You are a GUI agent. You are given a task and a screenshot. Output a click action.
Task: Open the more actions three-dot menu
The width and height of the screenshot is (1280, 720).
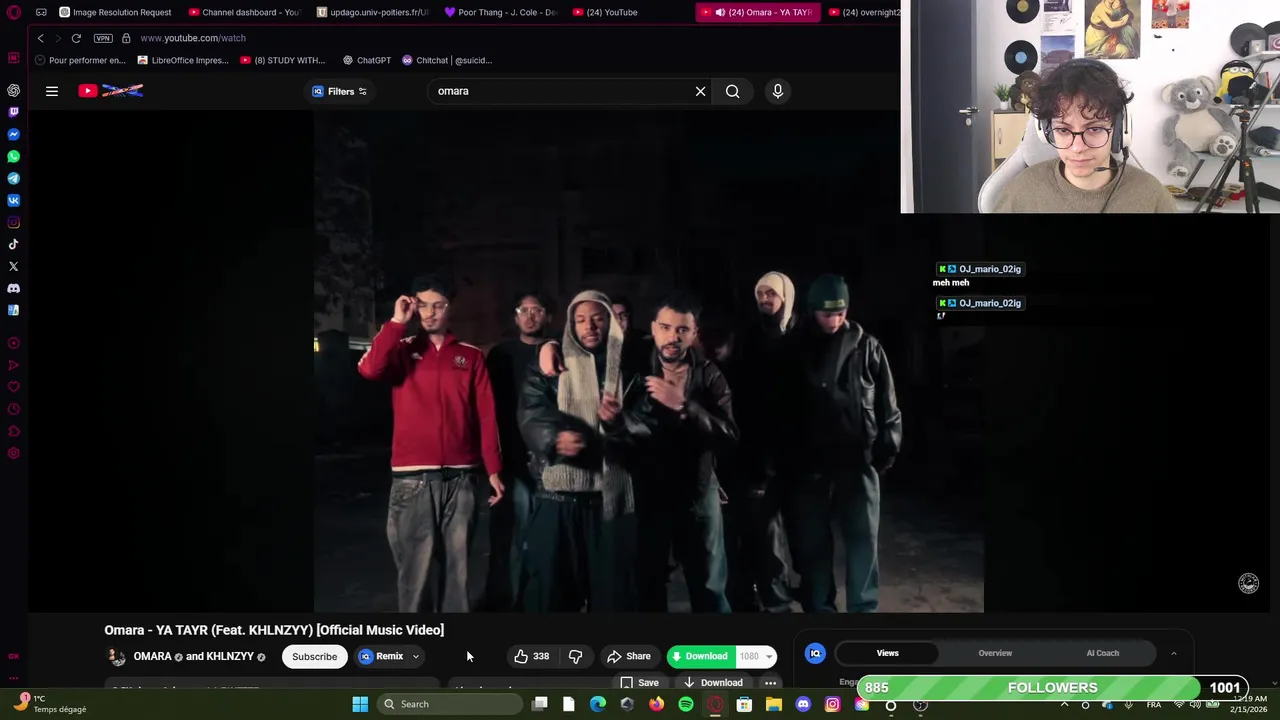(770, 683)
